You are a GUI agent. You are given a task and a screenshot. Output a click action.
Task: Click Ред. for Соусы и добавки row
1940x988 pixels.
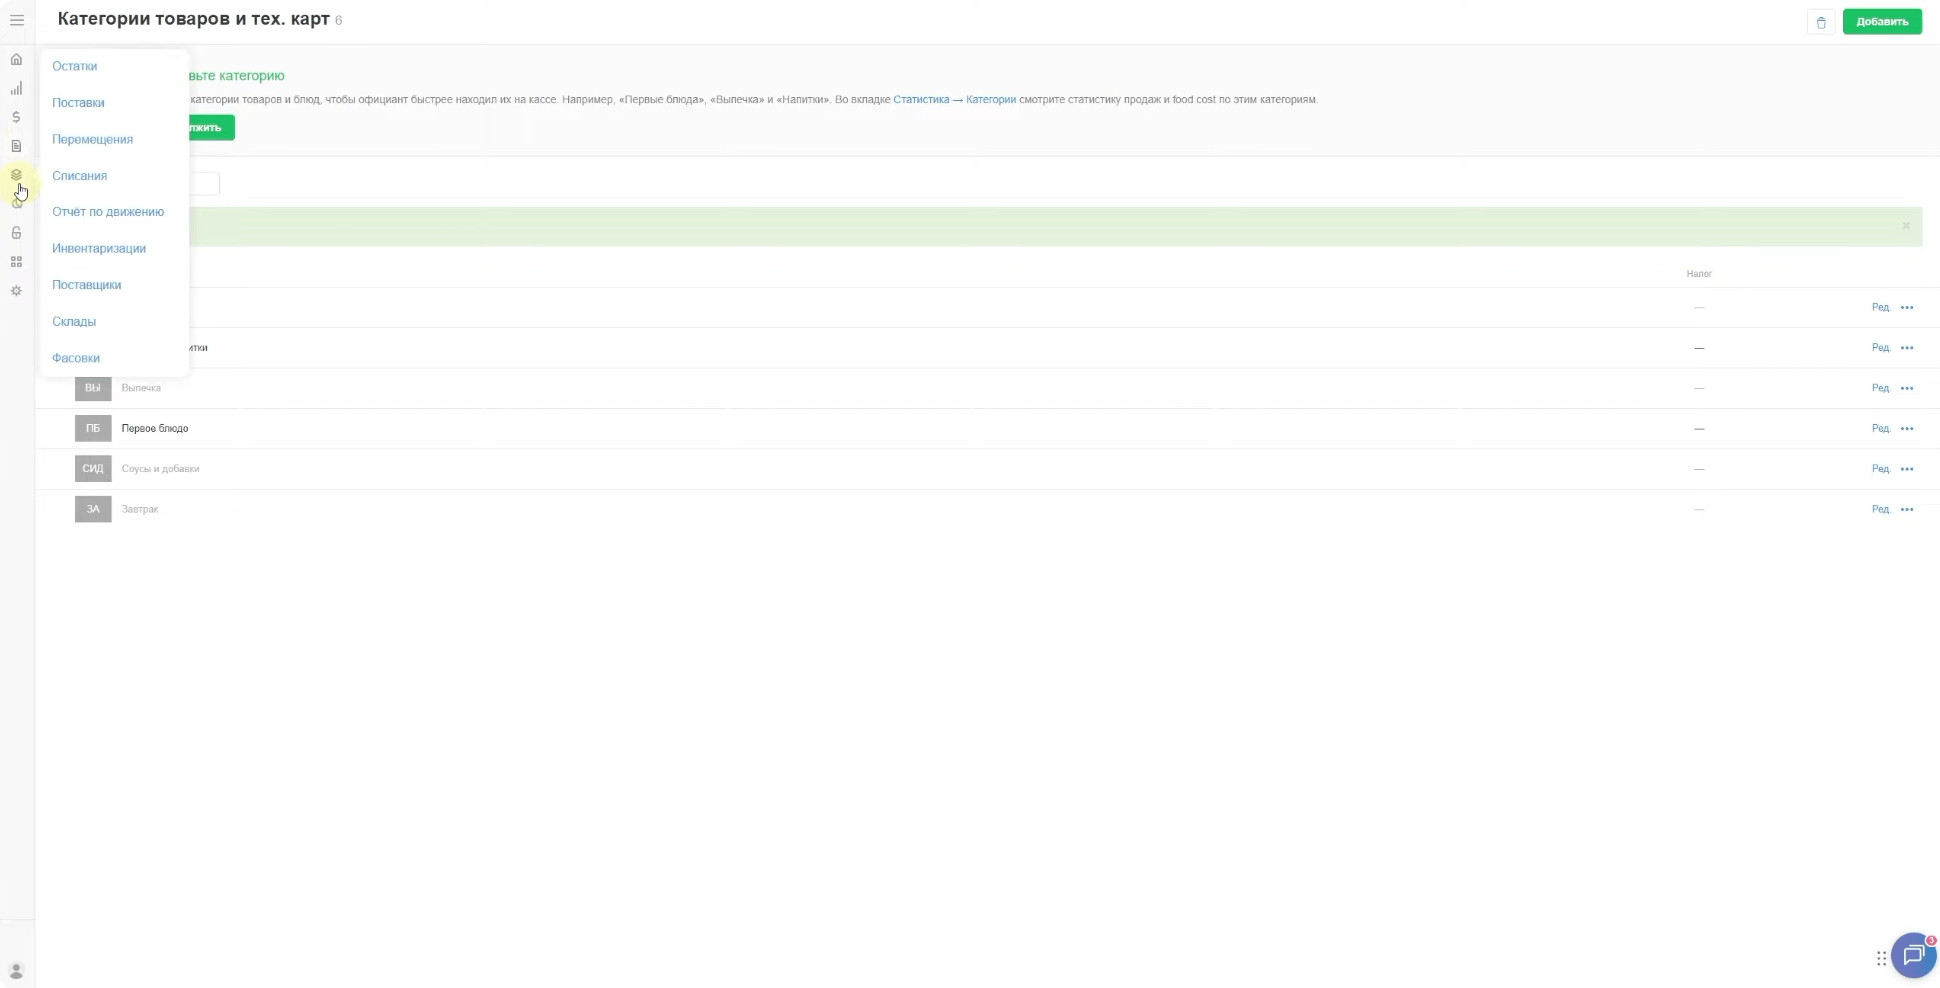coord(1880,469)
